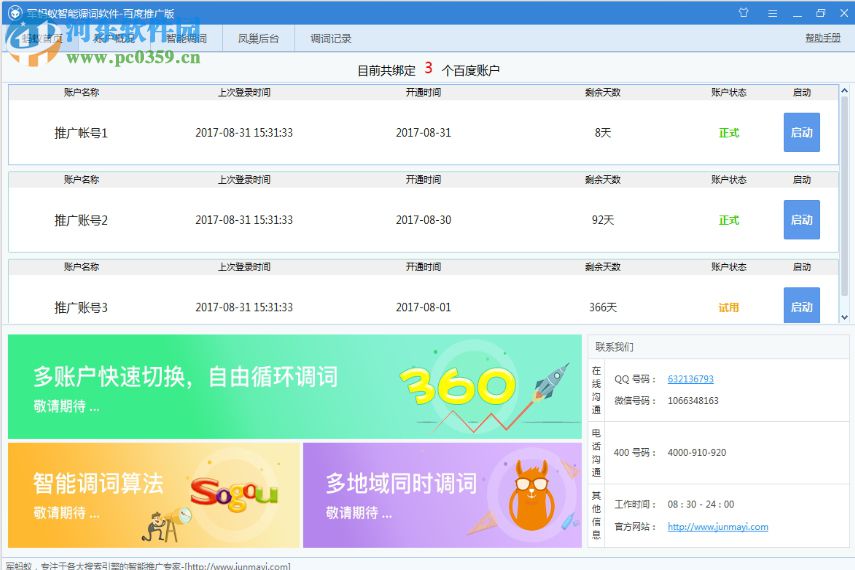Switch to the 账户概况 tab
The height and width of the screenshot is (570, 855).
tap(114, 38)
